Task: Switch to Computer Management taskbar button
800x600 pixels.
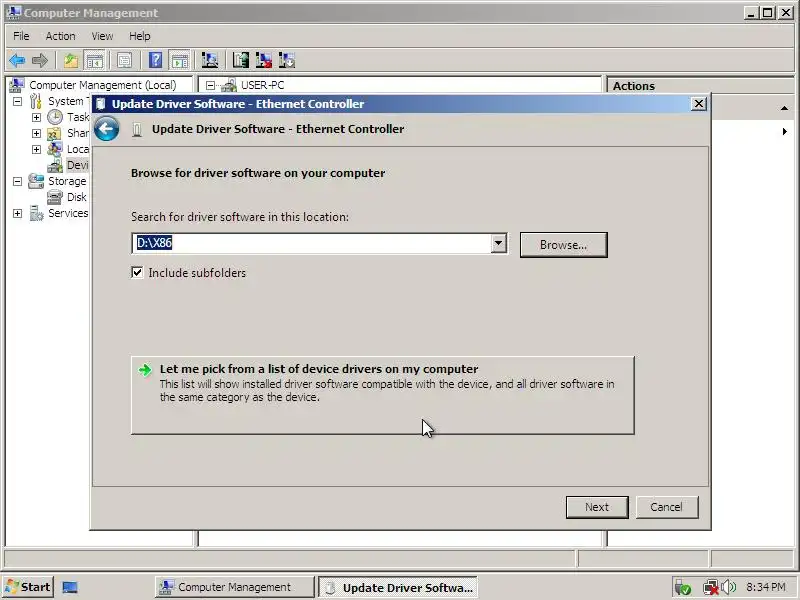Action: click(x=234, y=587)
